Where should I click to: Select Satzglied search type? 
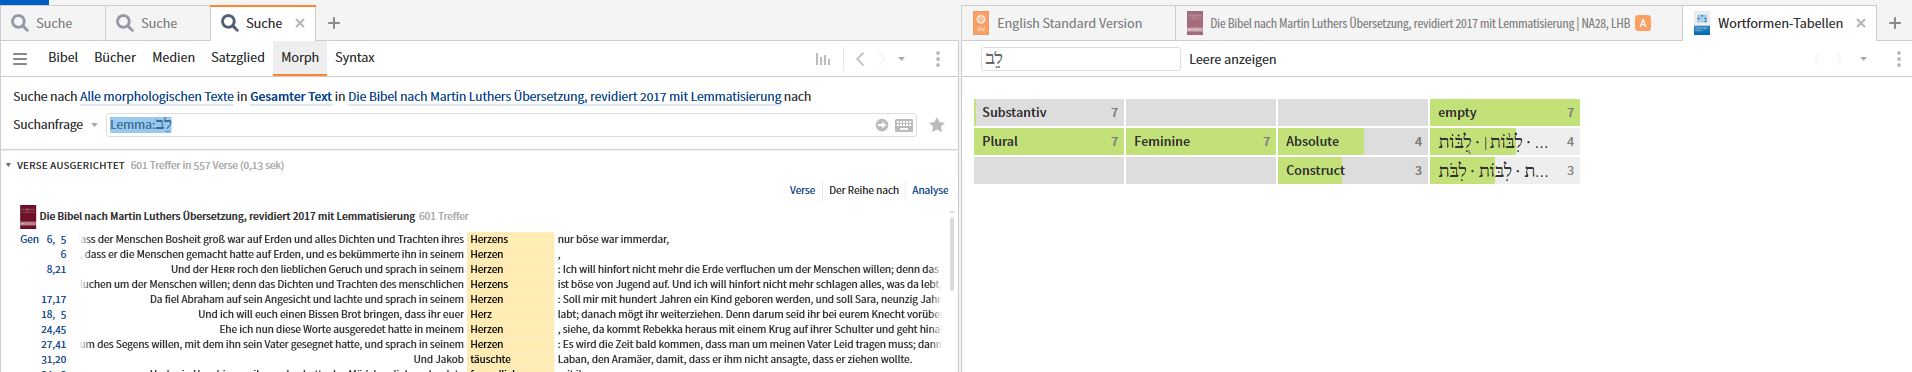tap(238, 58)
